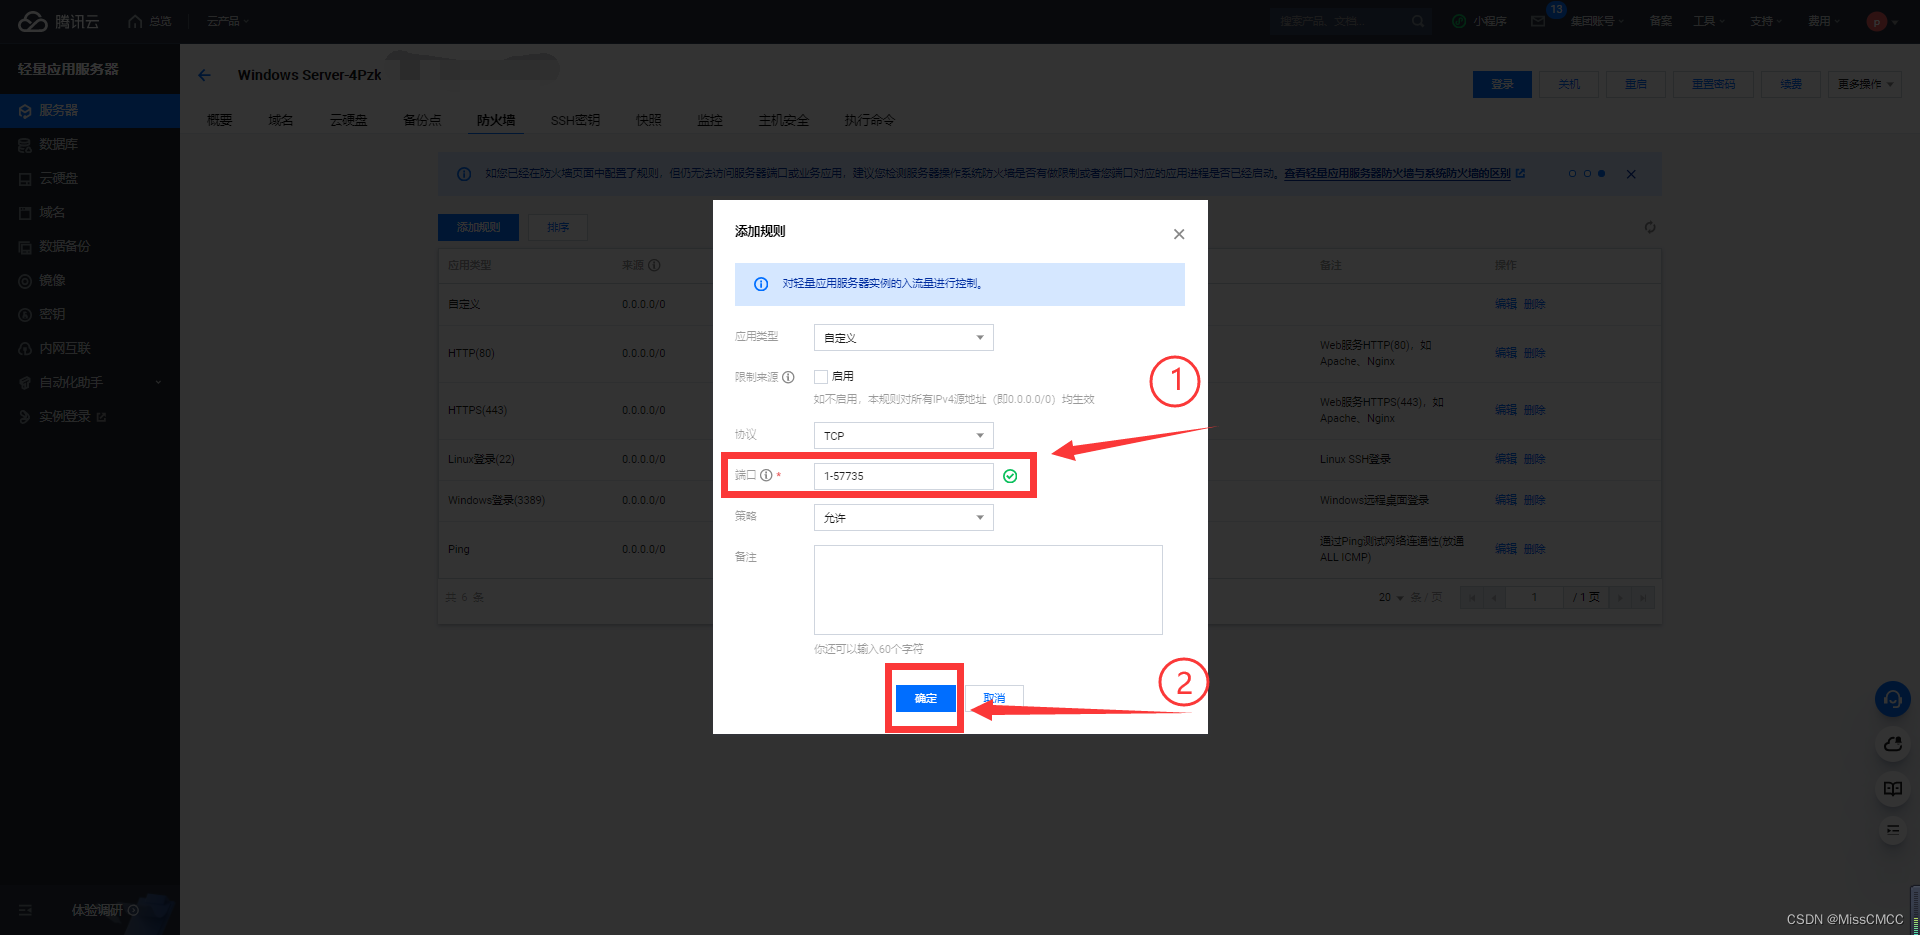Screen dimensions: 1920x935
Task: Select the second carousel dot in notice banner
Action: coord(1587,174)
